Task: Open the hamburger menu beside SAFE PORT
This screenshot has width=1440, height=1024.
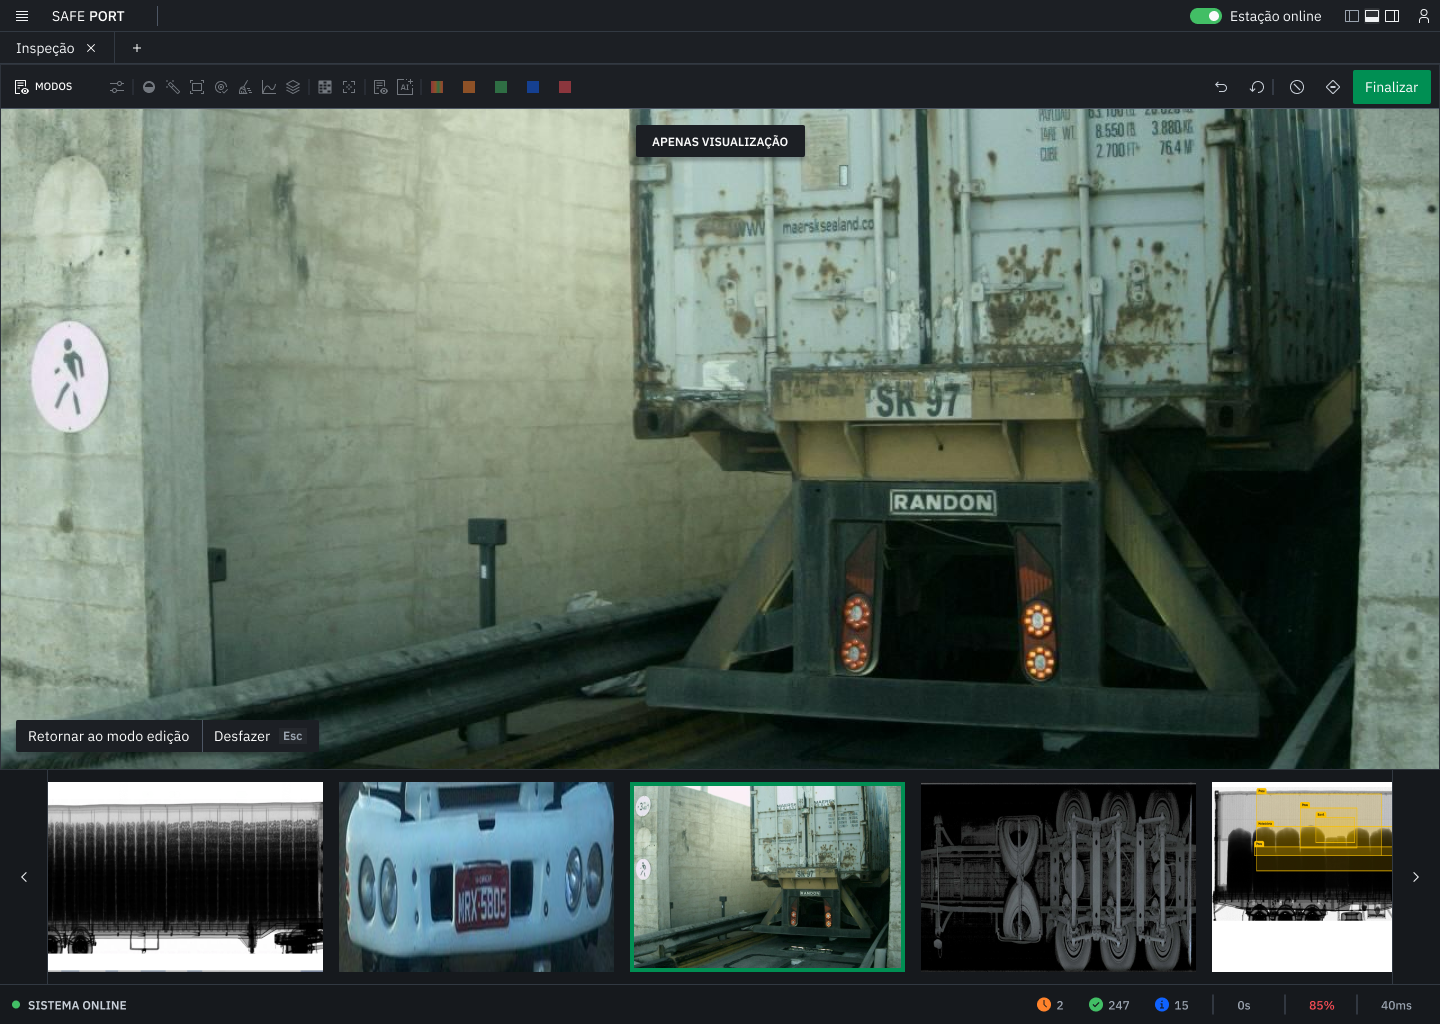Action: pyautogui.click(x=22, y=16)
